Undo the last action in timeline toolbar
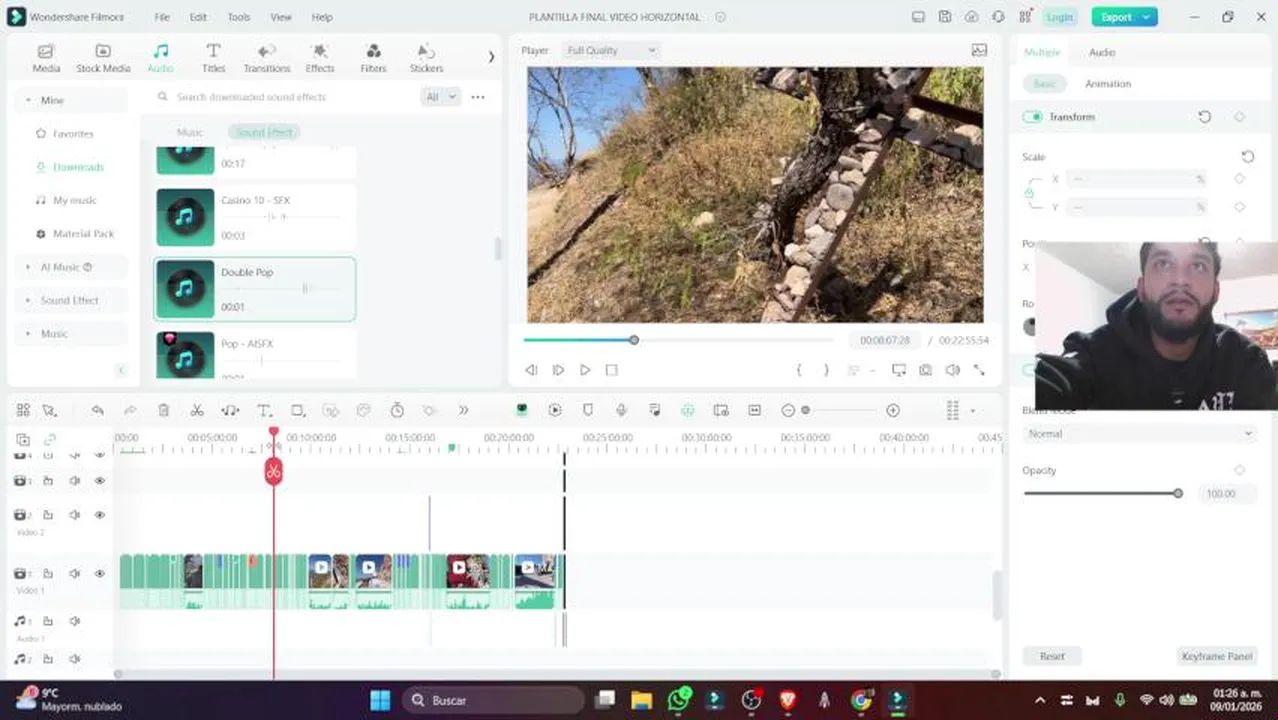This screenshot has width=1278, height=720. tap(97, 411)
